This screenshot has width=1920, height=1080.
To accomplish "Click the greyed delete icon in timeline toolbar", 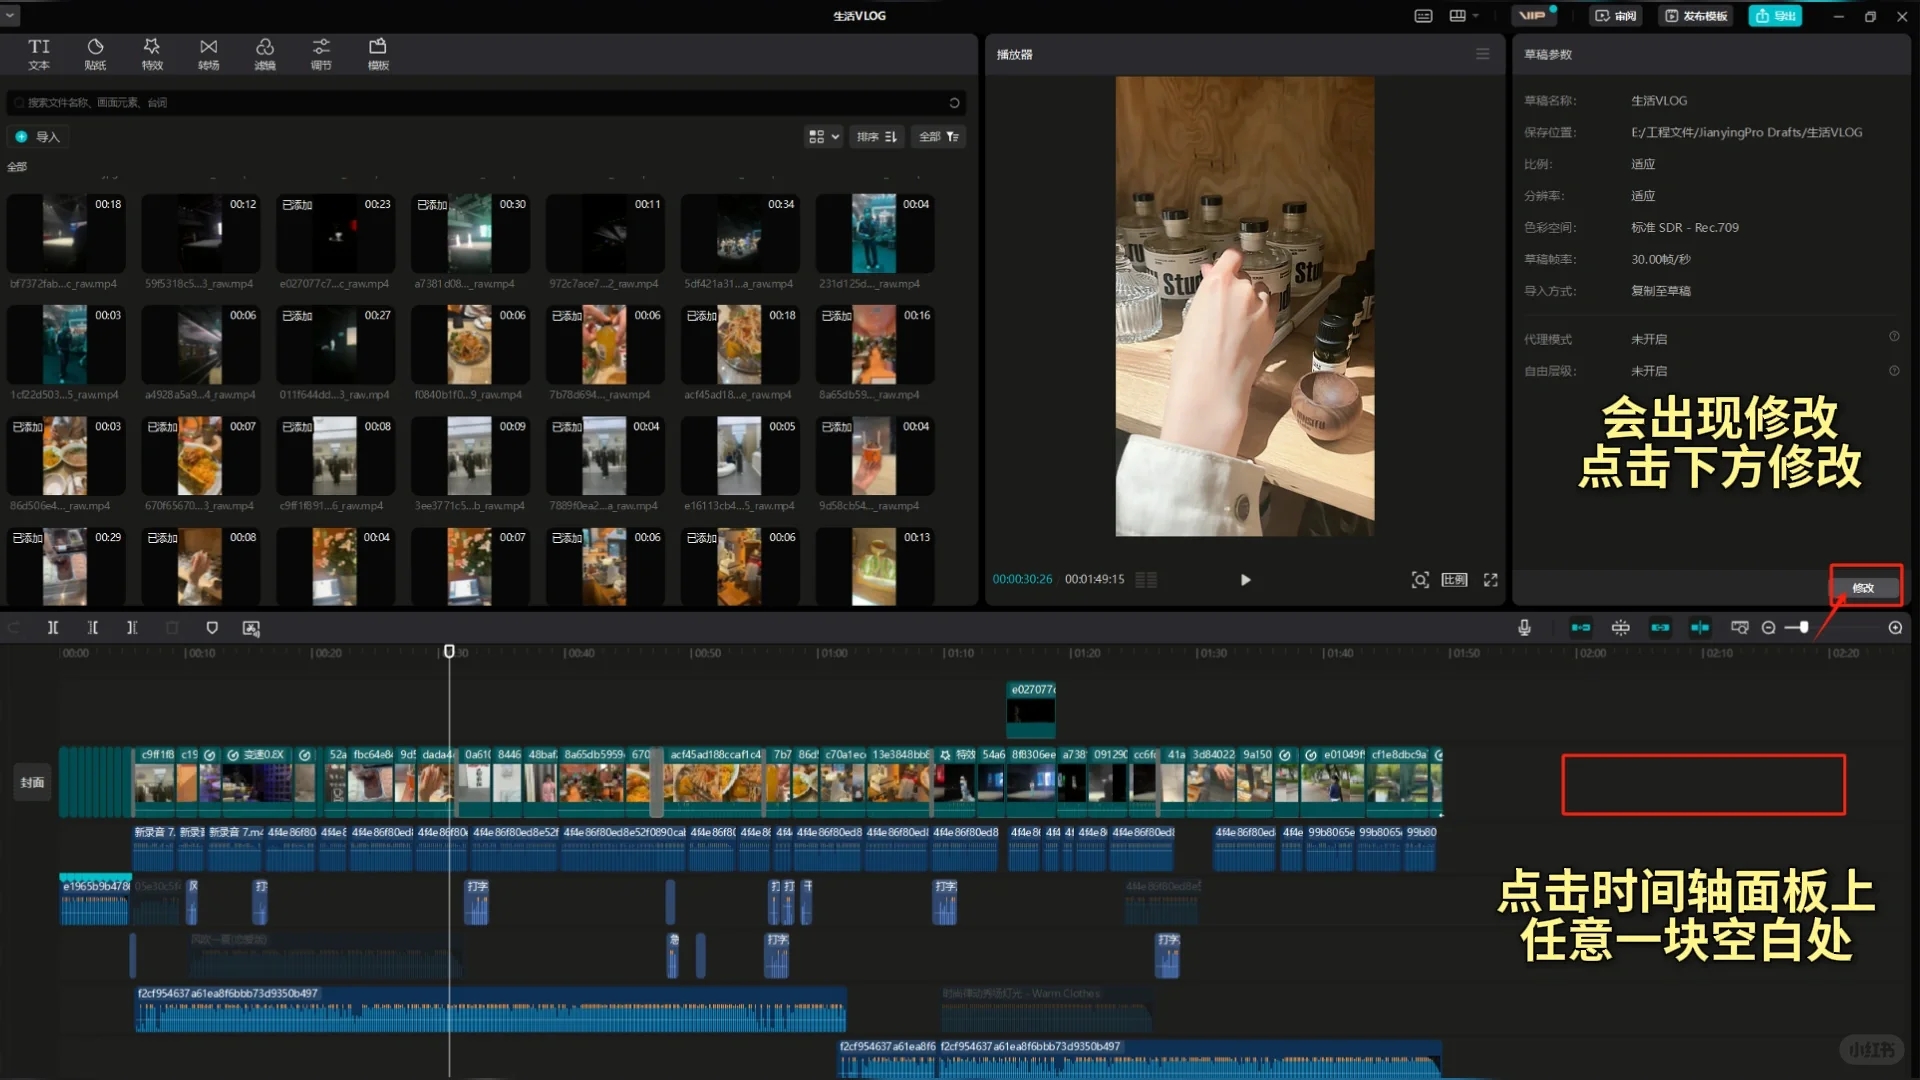I will [x=172, y=628].
